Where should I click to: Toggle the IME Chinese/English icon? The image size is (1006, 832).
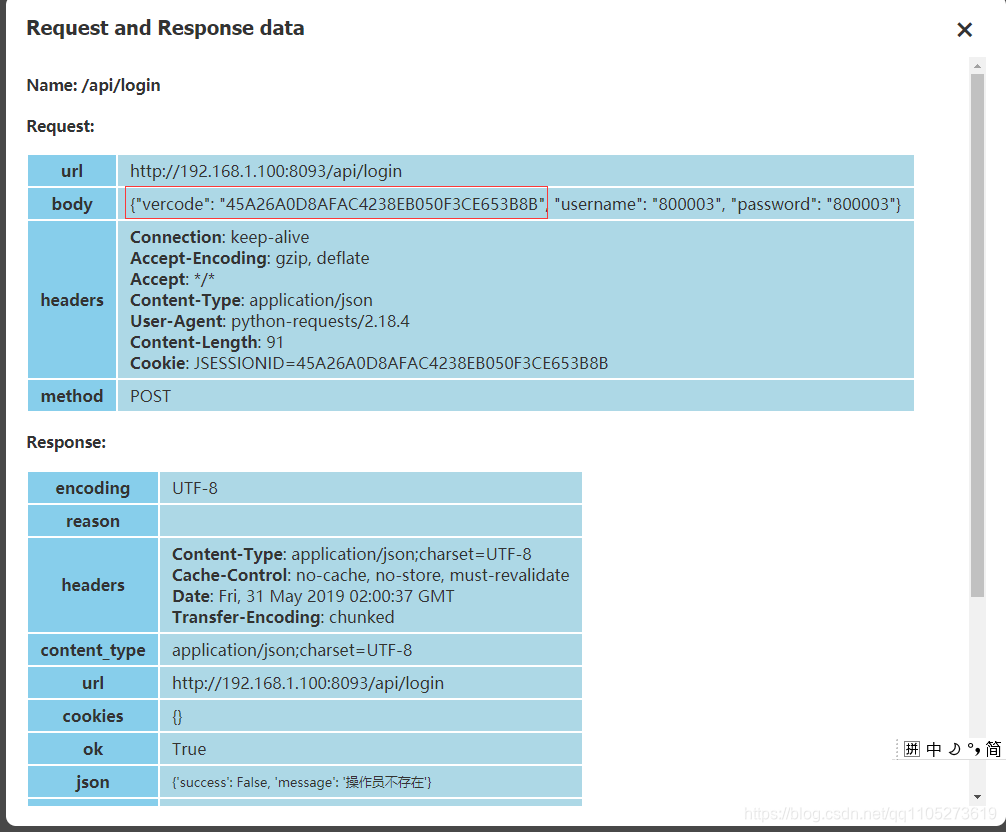(934, 749)
